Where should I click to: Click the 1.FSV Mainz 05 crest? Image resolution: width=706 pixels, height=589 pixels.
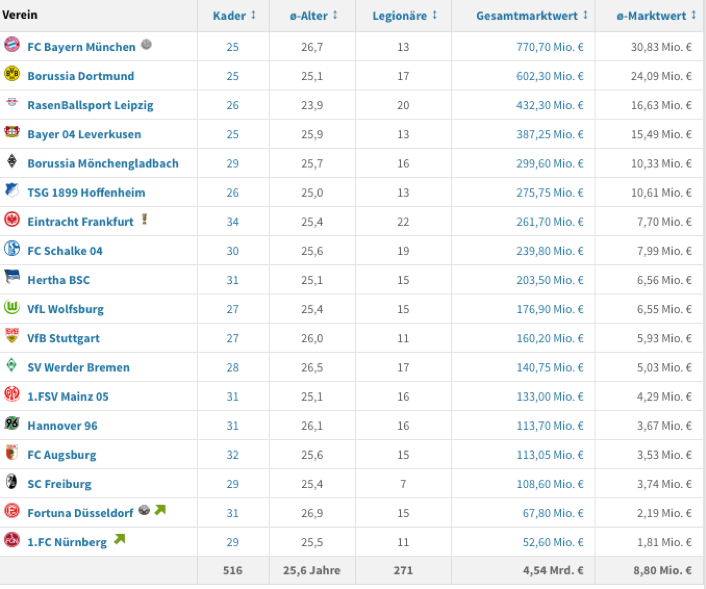[x=12, y=394]
